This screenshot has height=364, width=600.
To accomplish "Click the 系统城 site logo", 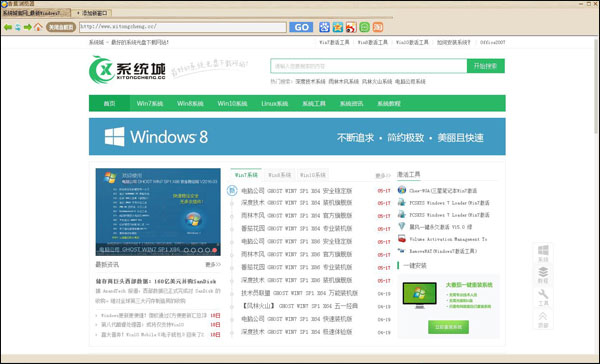I will (x=127, y=70).
